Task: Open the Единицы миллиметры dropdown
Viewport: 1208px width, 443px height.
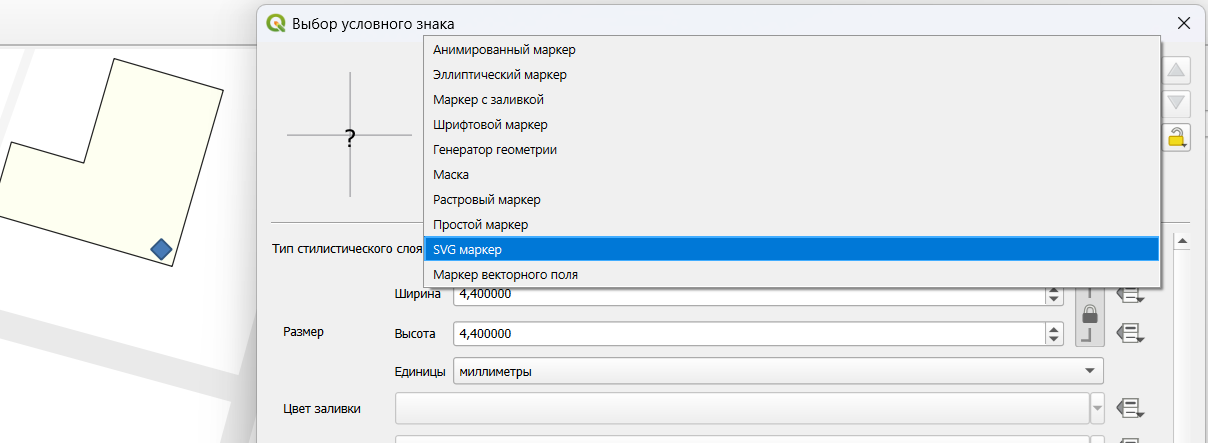Action: (778, 371)
